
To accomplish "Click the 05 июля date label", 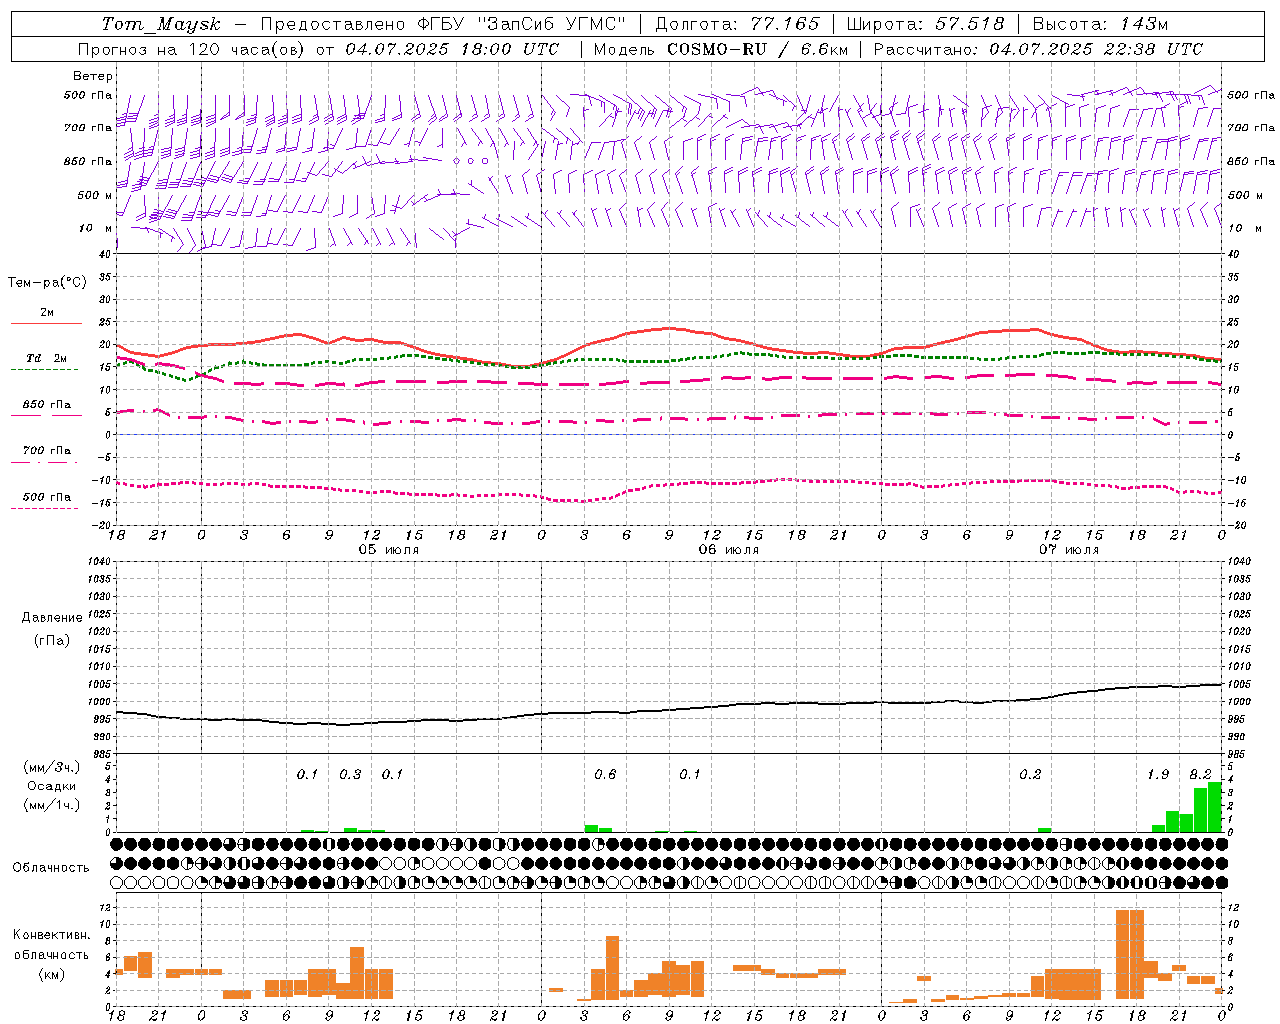I will click(x=389, y=550).
